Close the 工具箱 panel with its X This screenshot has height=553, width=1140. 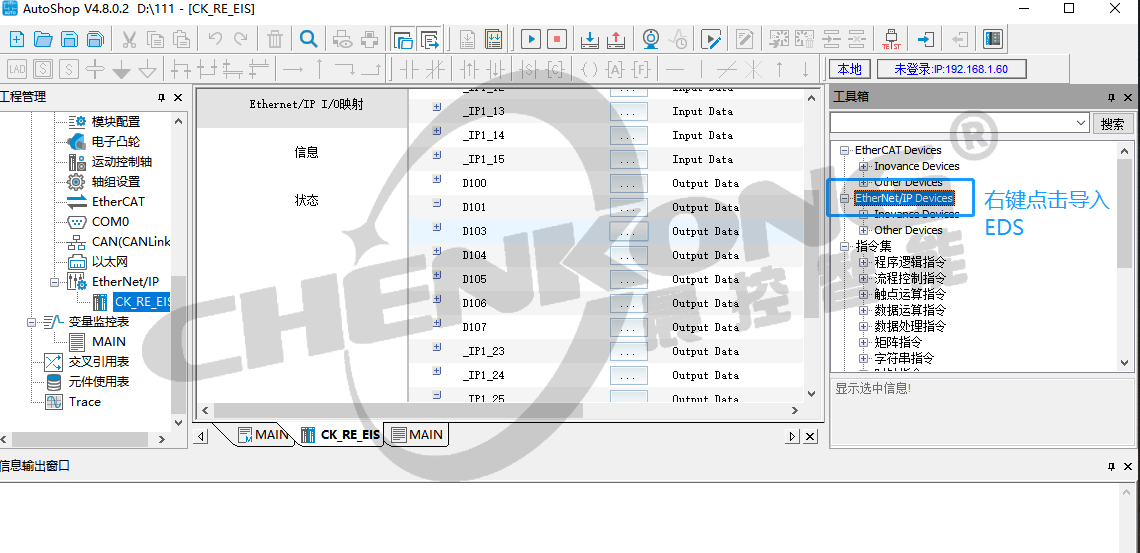coord(1128,97)
